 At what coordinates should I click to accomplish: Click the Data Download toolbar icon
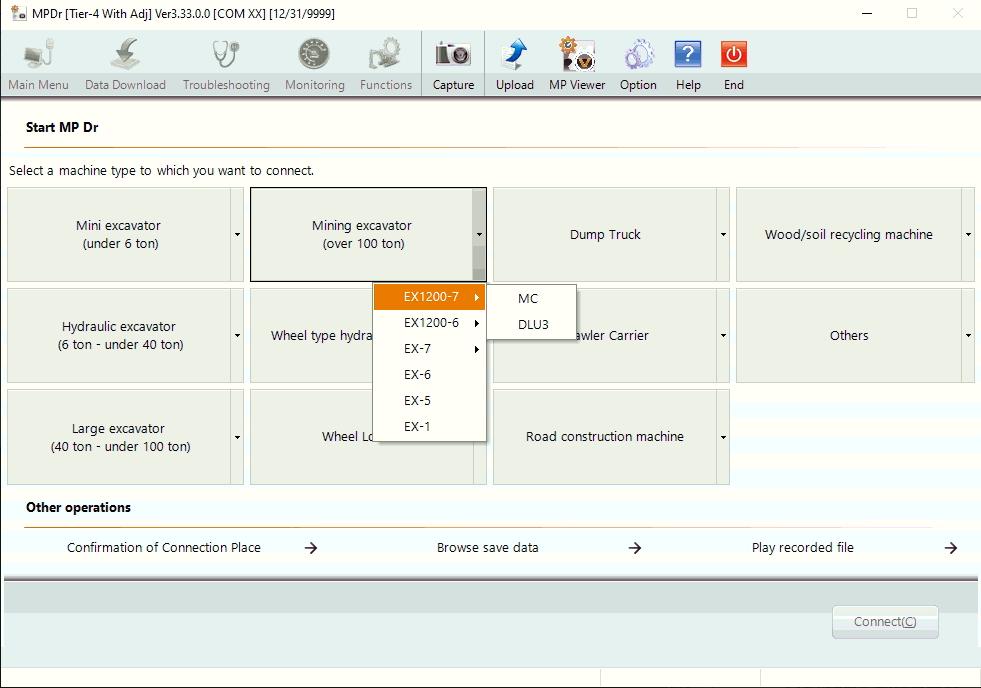(125, 55)
